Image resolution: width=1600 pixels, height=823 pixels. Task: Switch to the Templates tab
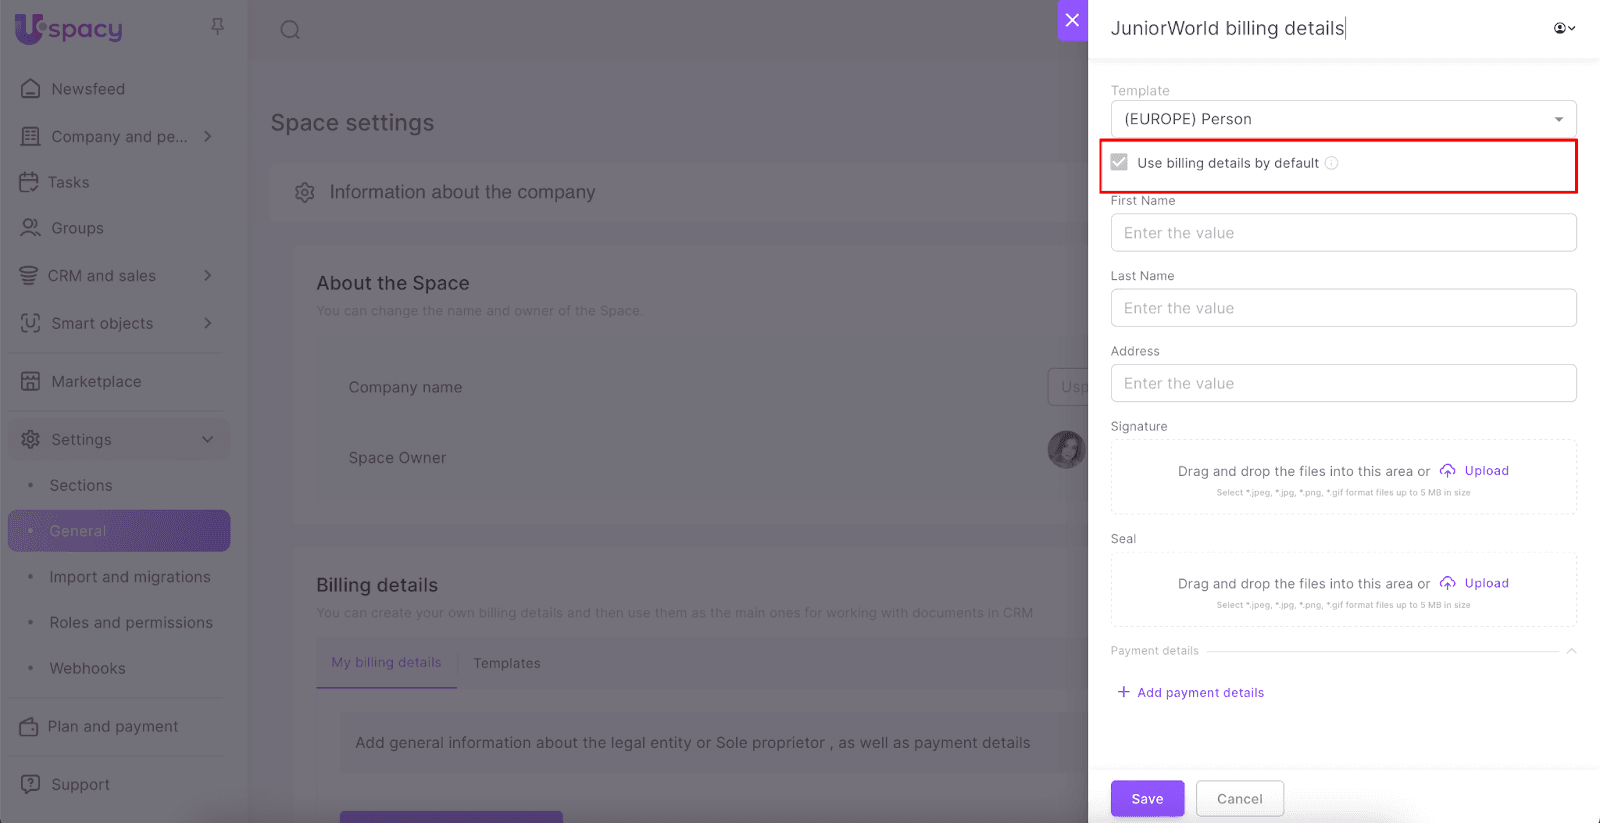[506, 663]
